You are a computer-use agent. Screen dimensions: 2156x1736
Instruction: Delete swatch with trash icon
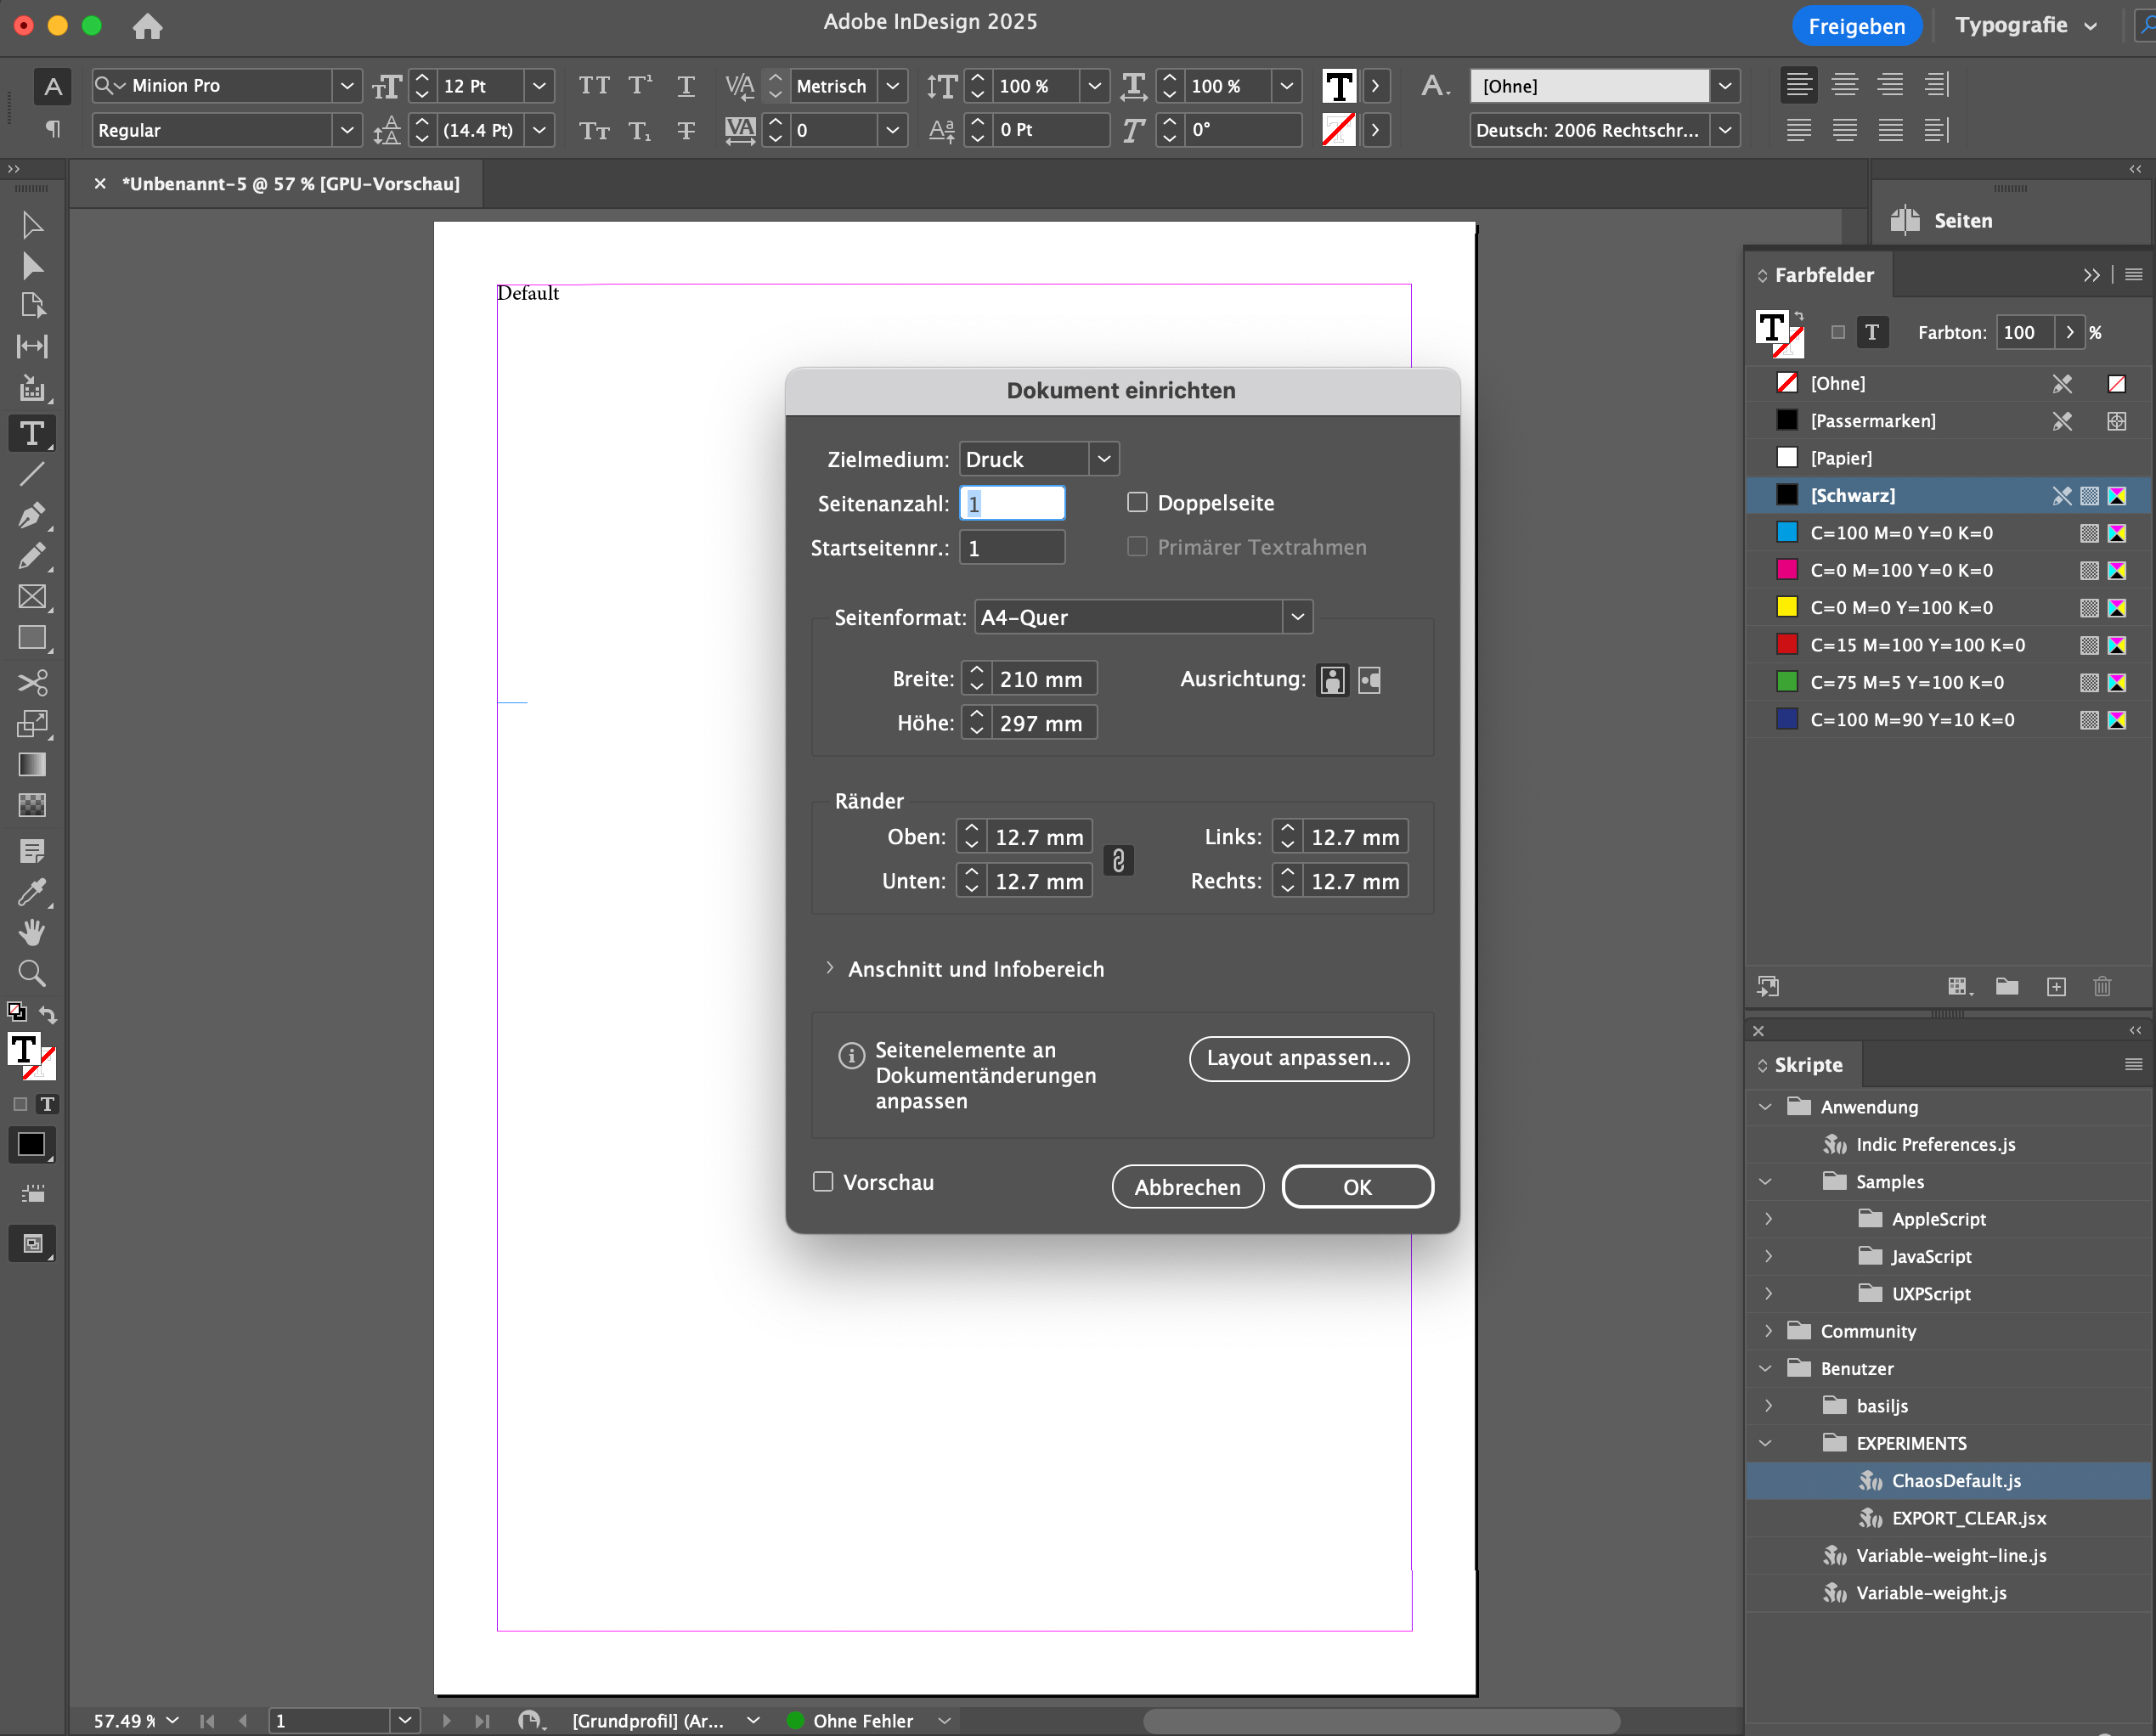(x=2102, y=986)
